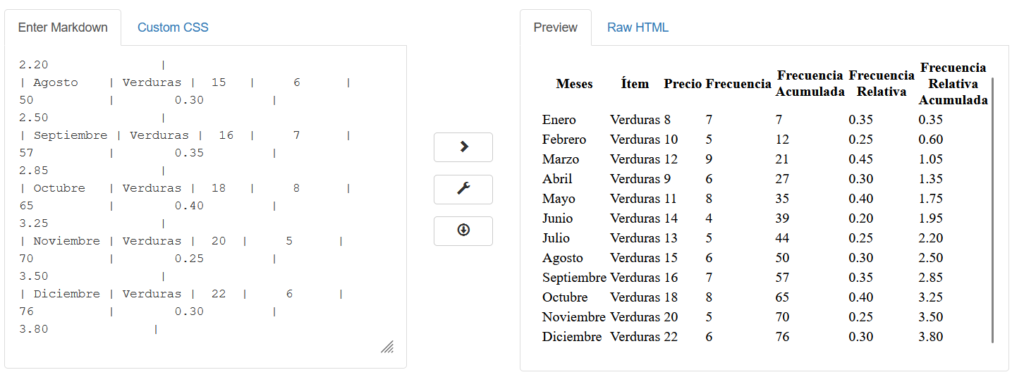Click the Precio column header
Viewport: 1024px width, 389px height.
pyautogui.click(x=682, y=84)
